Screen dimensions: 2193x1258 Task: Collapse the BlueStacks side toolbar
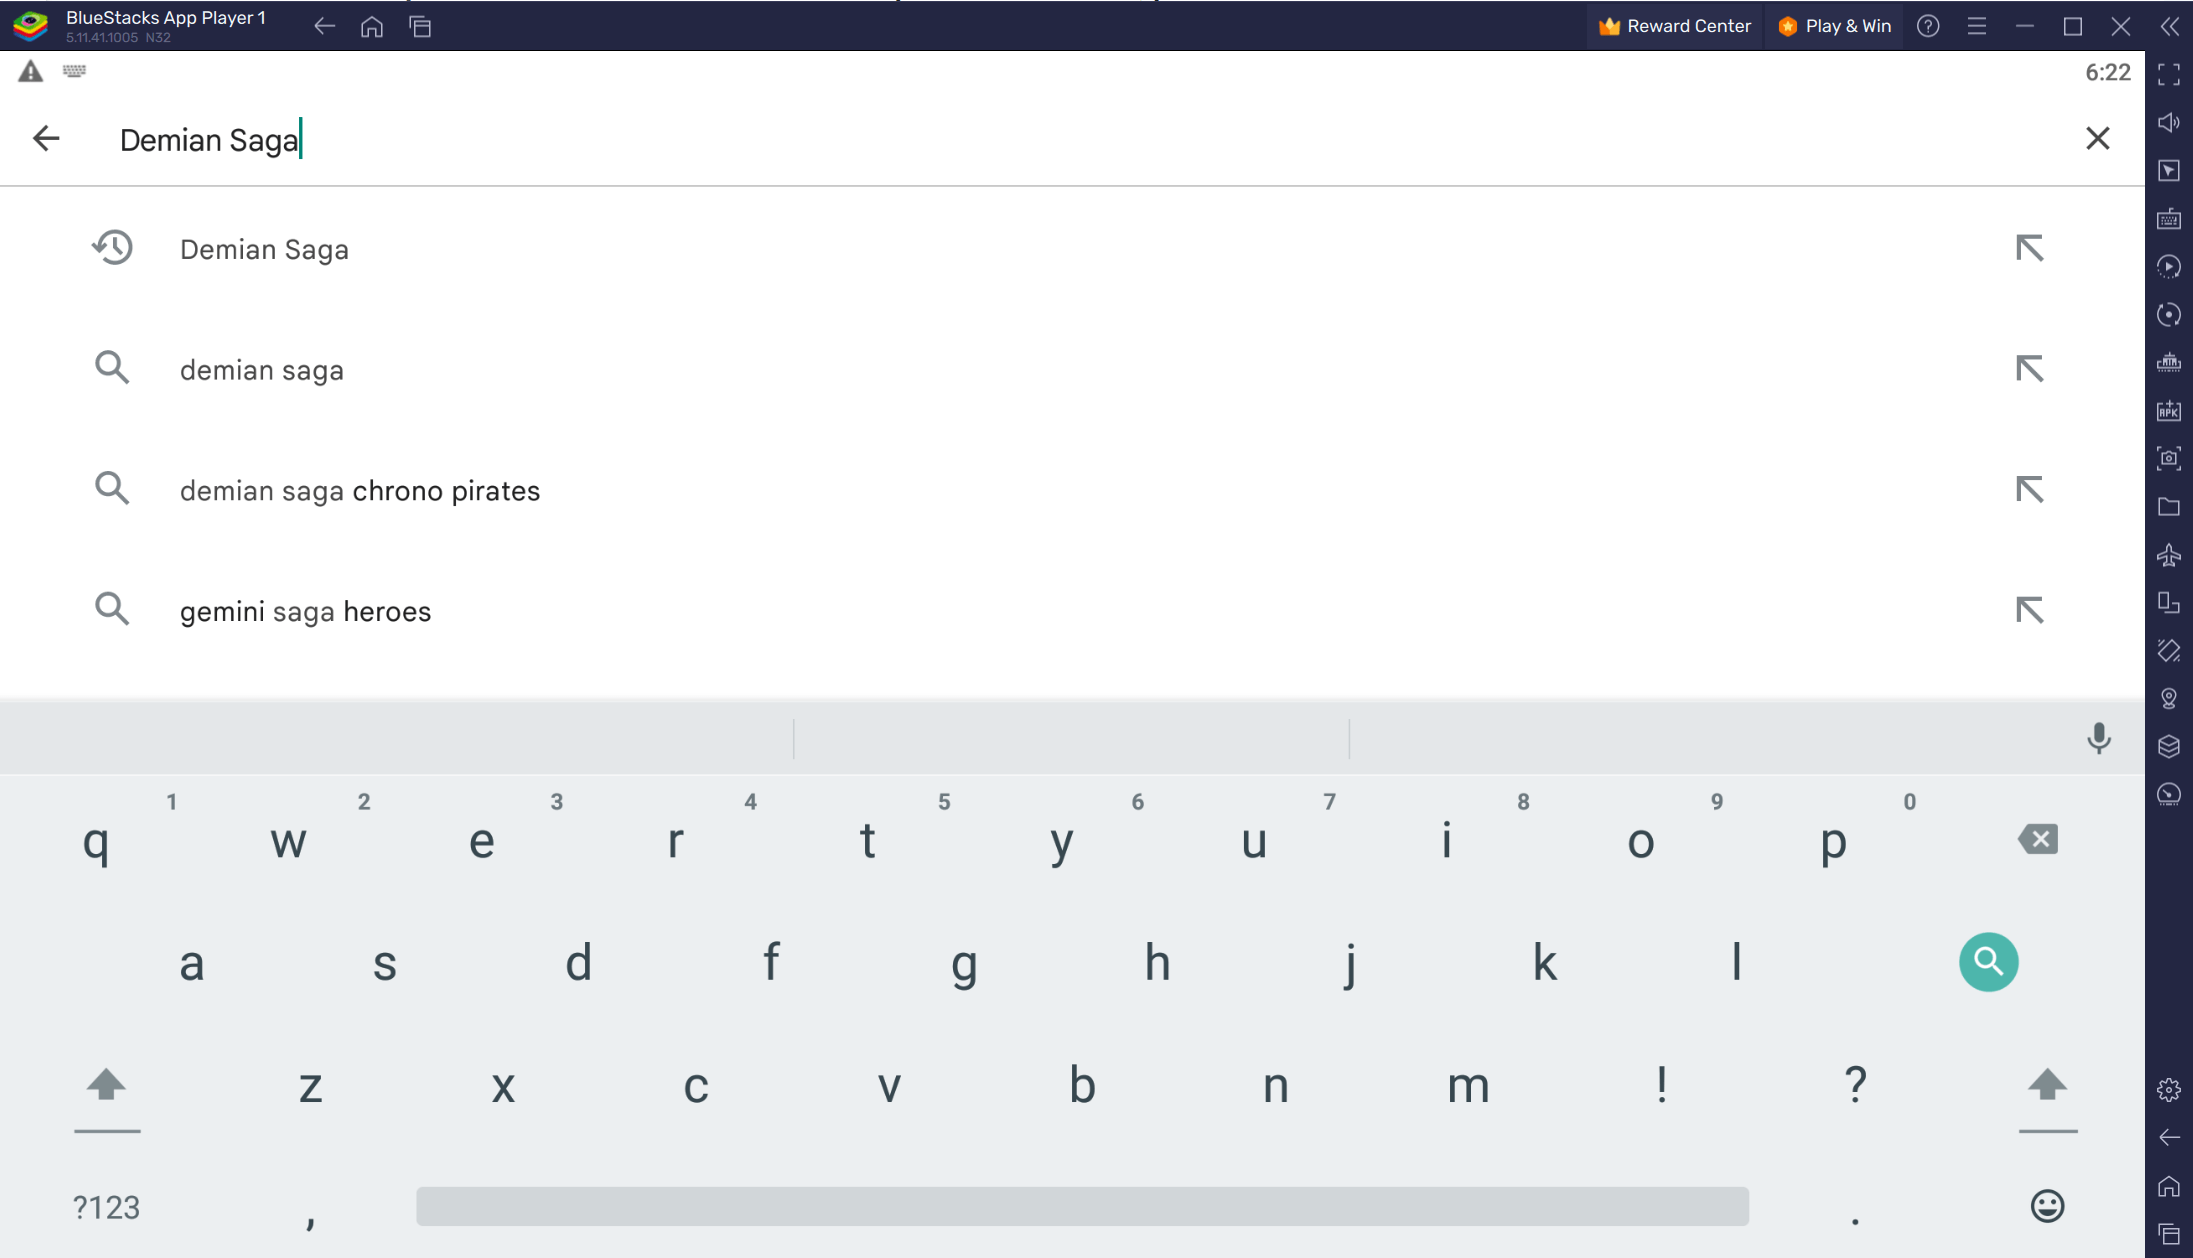point(2169,26)
